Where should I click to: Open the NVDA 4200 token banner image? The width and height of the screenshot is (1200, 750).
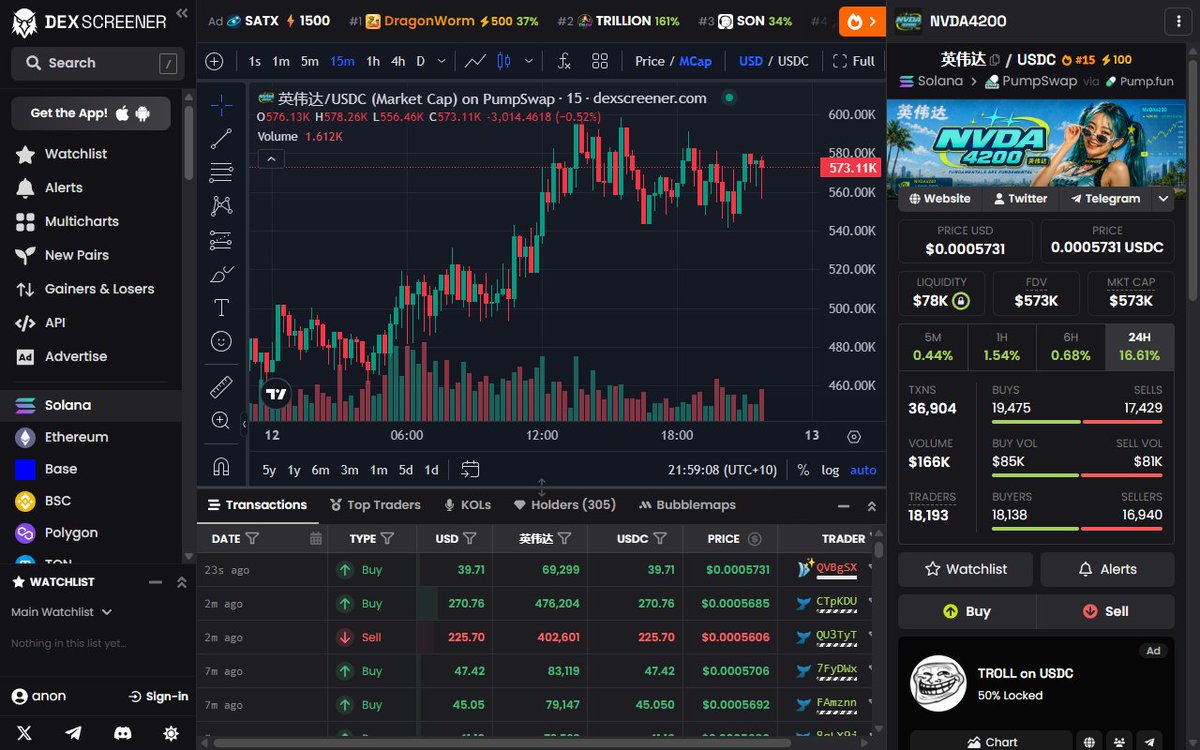coord(1036,142)
